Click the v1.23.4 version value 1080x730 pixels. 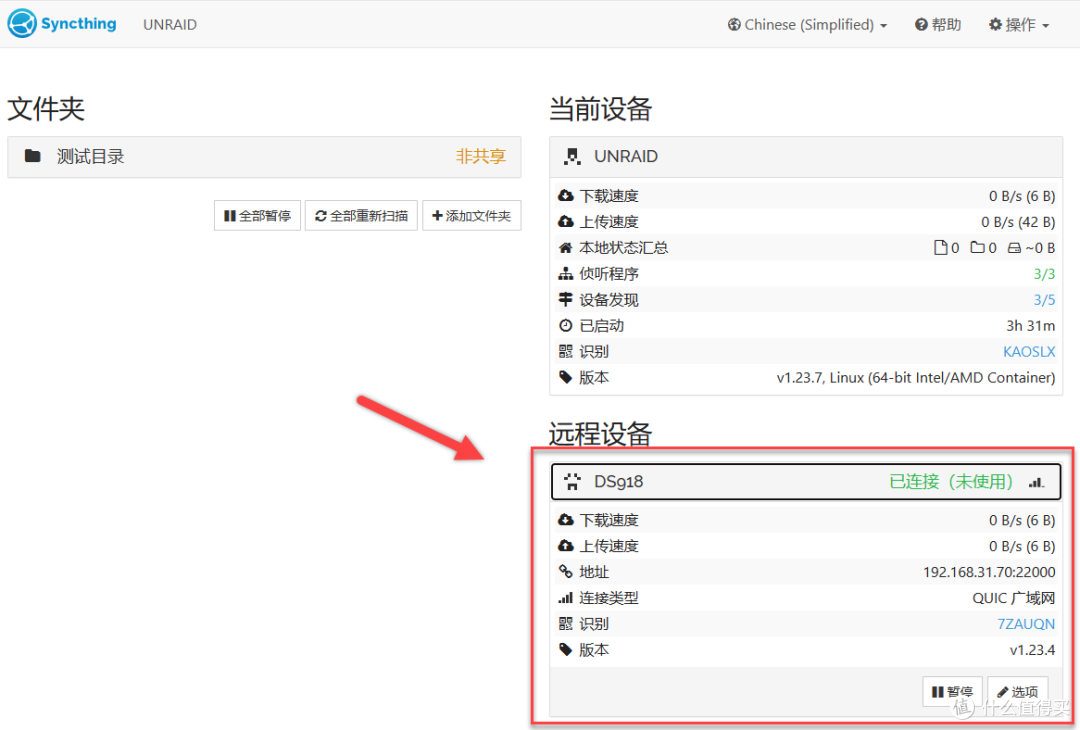[1032, 650]
